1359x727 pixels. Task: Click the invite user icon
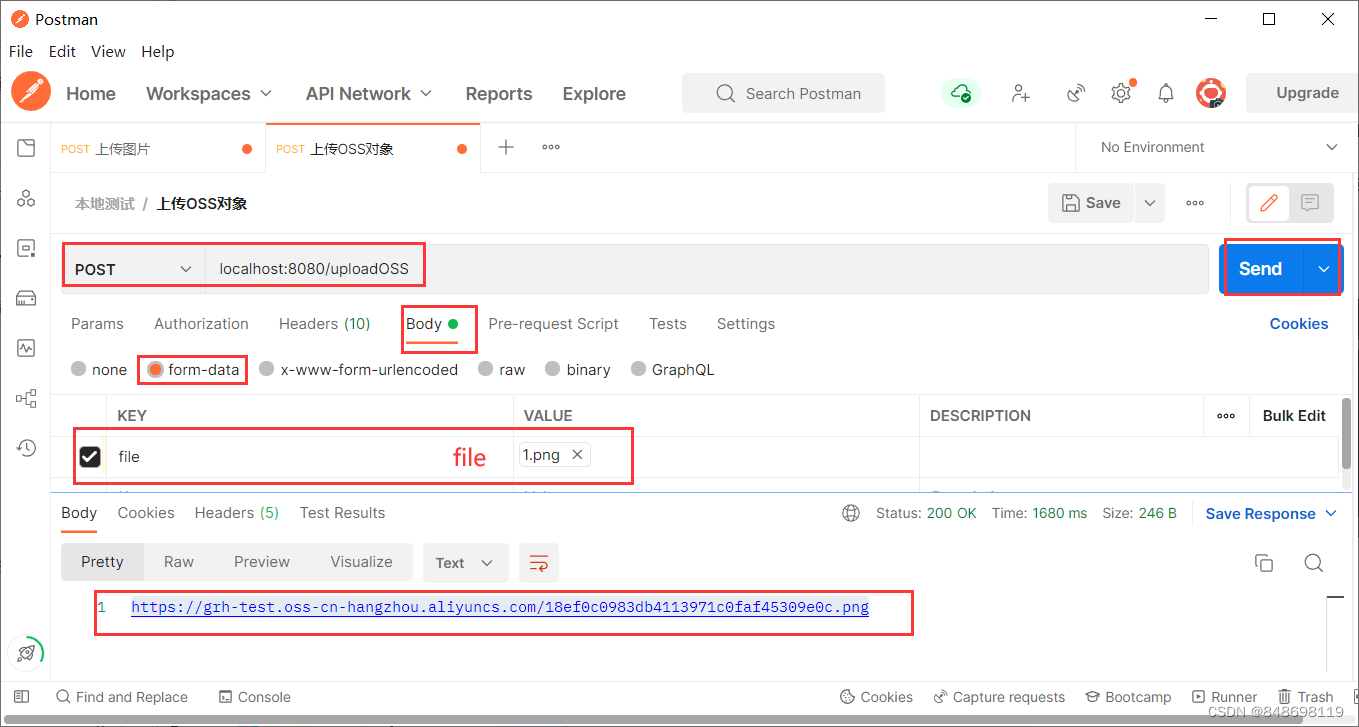click(x=1020, y=93)
